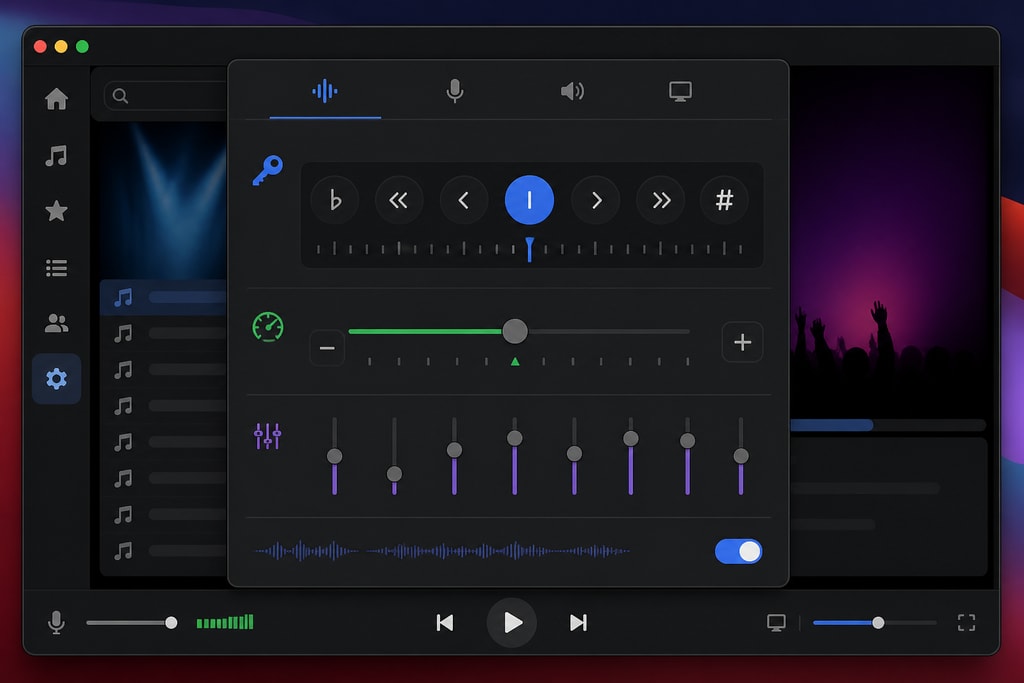Lower key with the flat button
This screenshot has width=1024, height=683.
click(335, 200)
